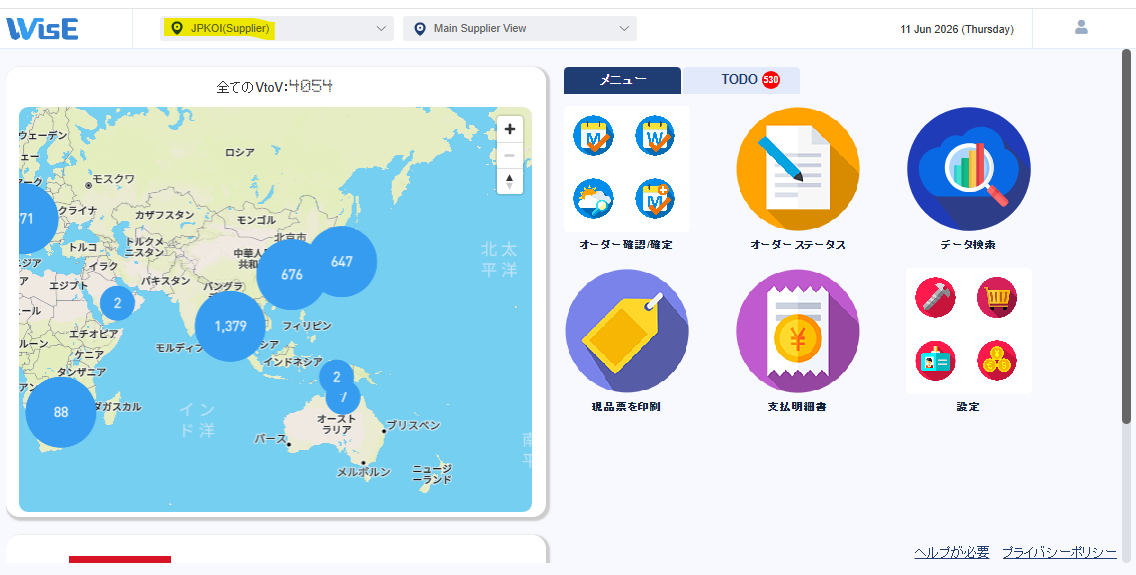Click the shopping cart settings icon
Image resolution: width=1136 pixels, height=575 pixels.
[997, 297]
